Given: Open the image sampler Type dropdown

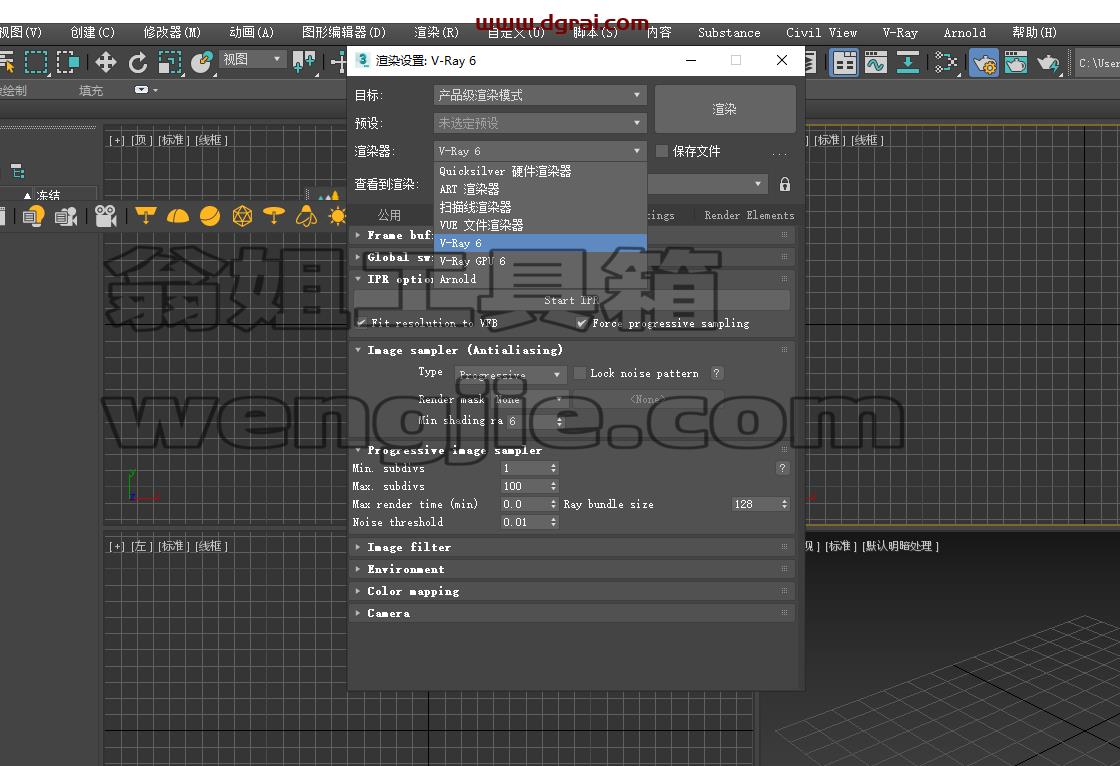Looking at the screenshot, I should click(x=511, y=374).
